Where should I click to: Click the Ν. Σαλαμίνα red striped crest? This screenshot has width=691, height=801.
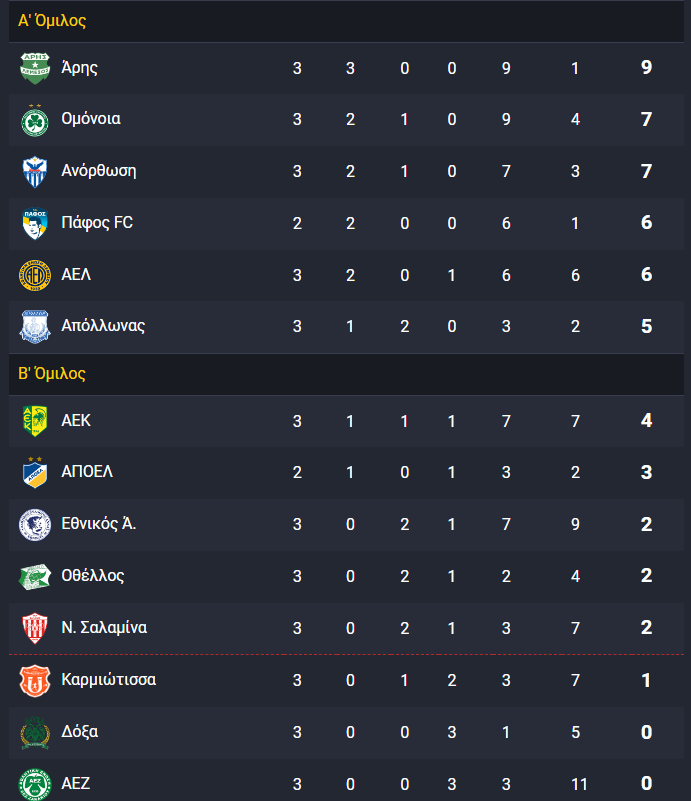coord(35,628)
